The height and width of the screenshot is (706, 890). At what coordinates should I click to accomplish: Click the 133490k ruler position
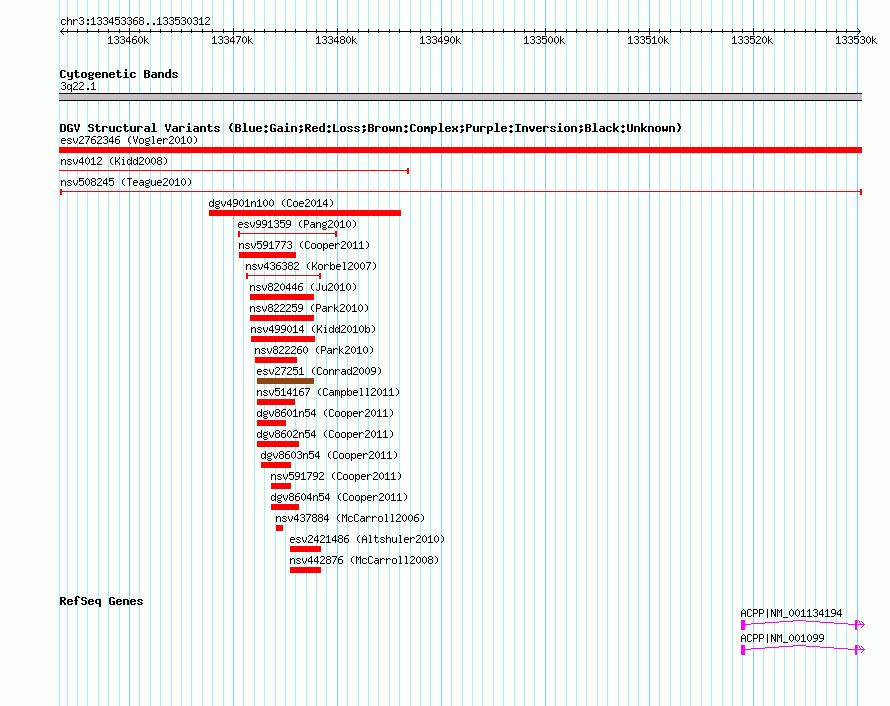pos(440,40)
